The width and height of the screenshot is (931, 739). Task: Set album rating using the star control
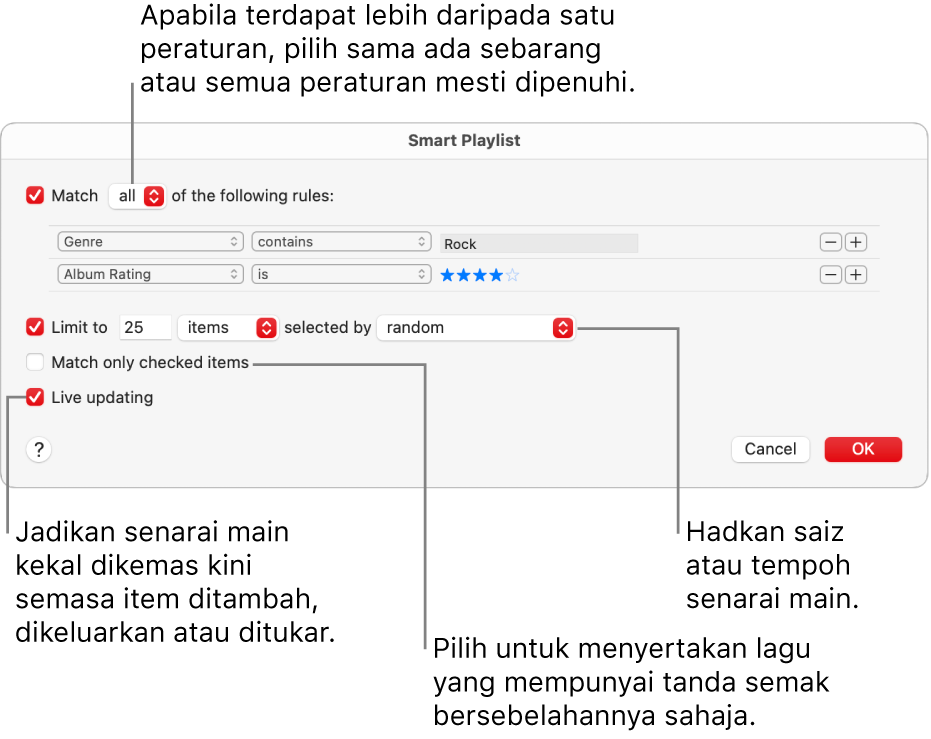point(480,275)
